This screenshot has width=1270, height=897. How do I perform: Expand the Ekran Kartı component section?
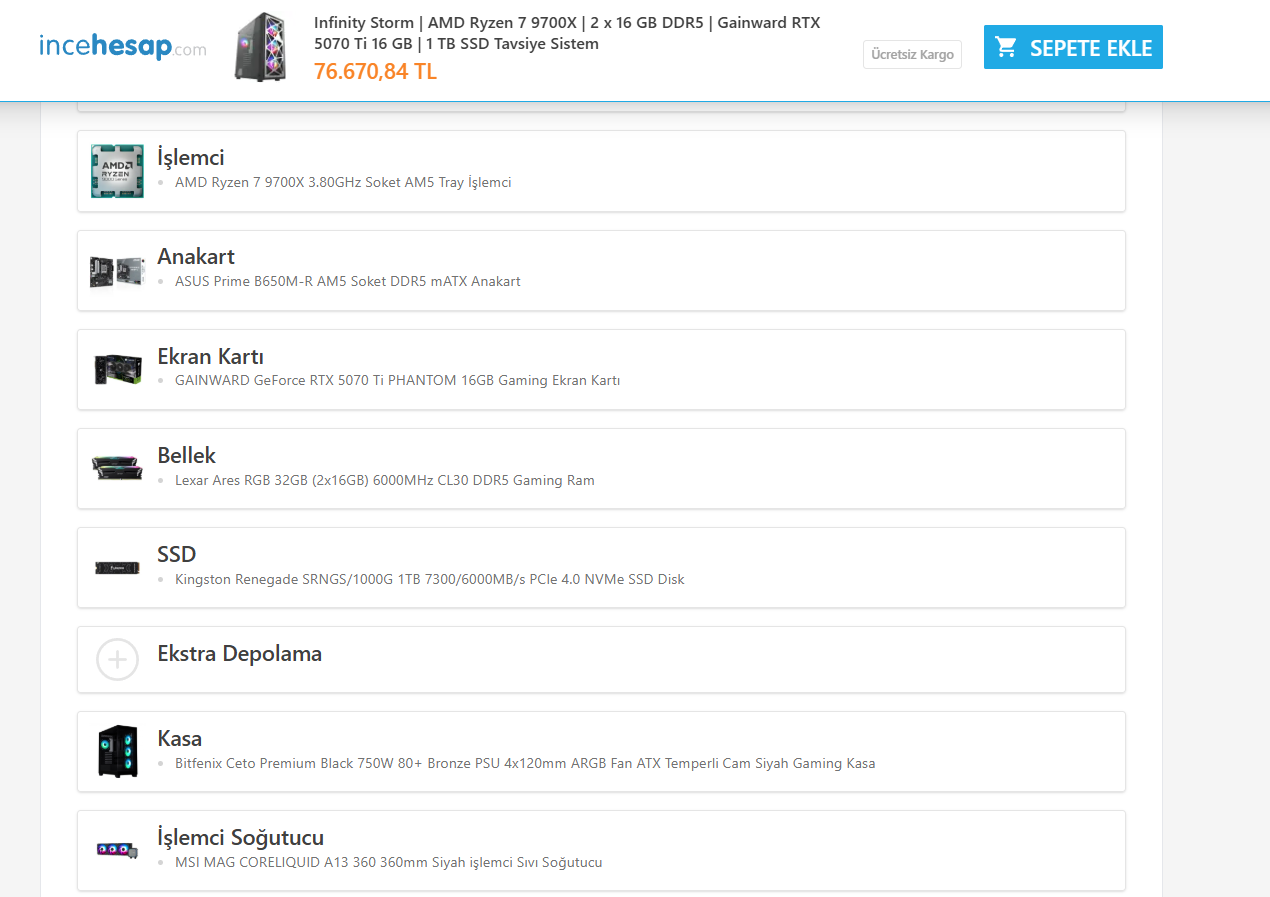click(210, 356)
